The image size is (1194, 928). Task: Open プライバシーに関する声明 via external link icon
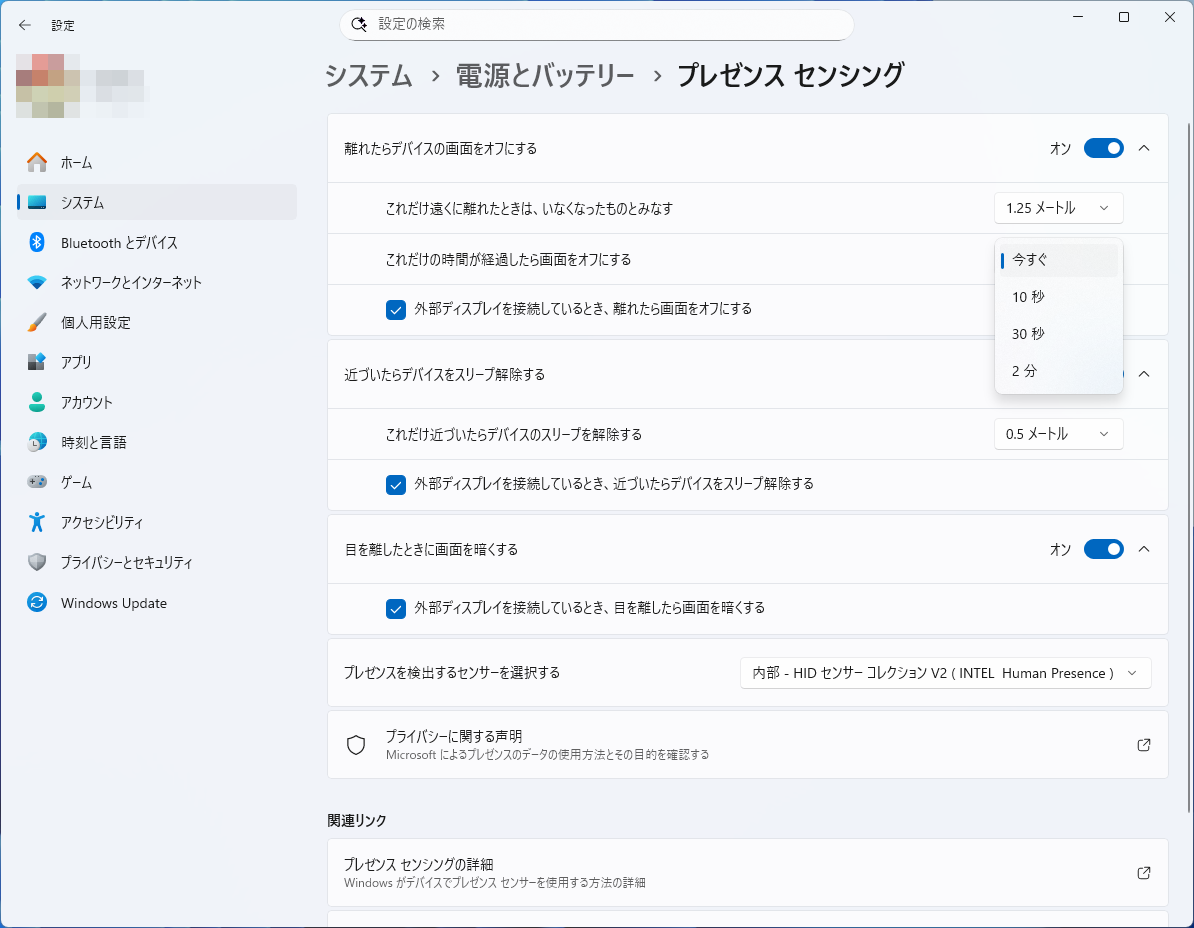pos(1143,745)
